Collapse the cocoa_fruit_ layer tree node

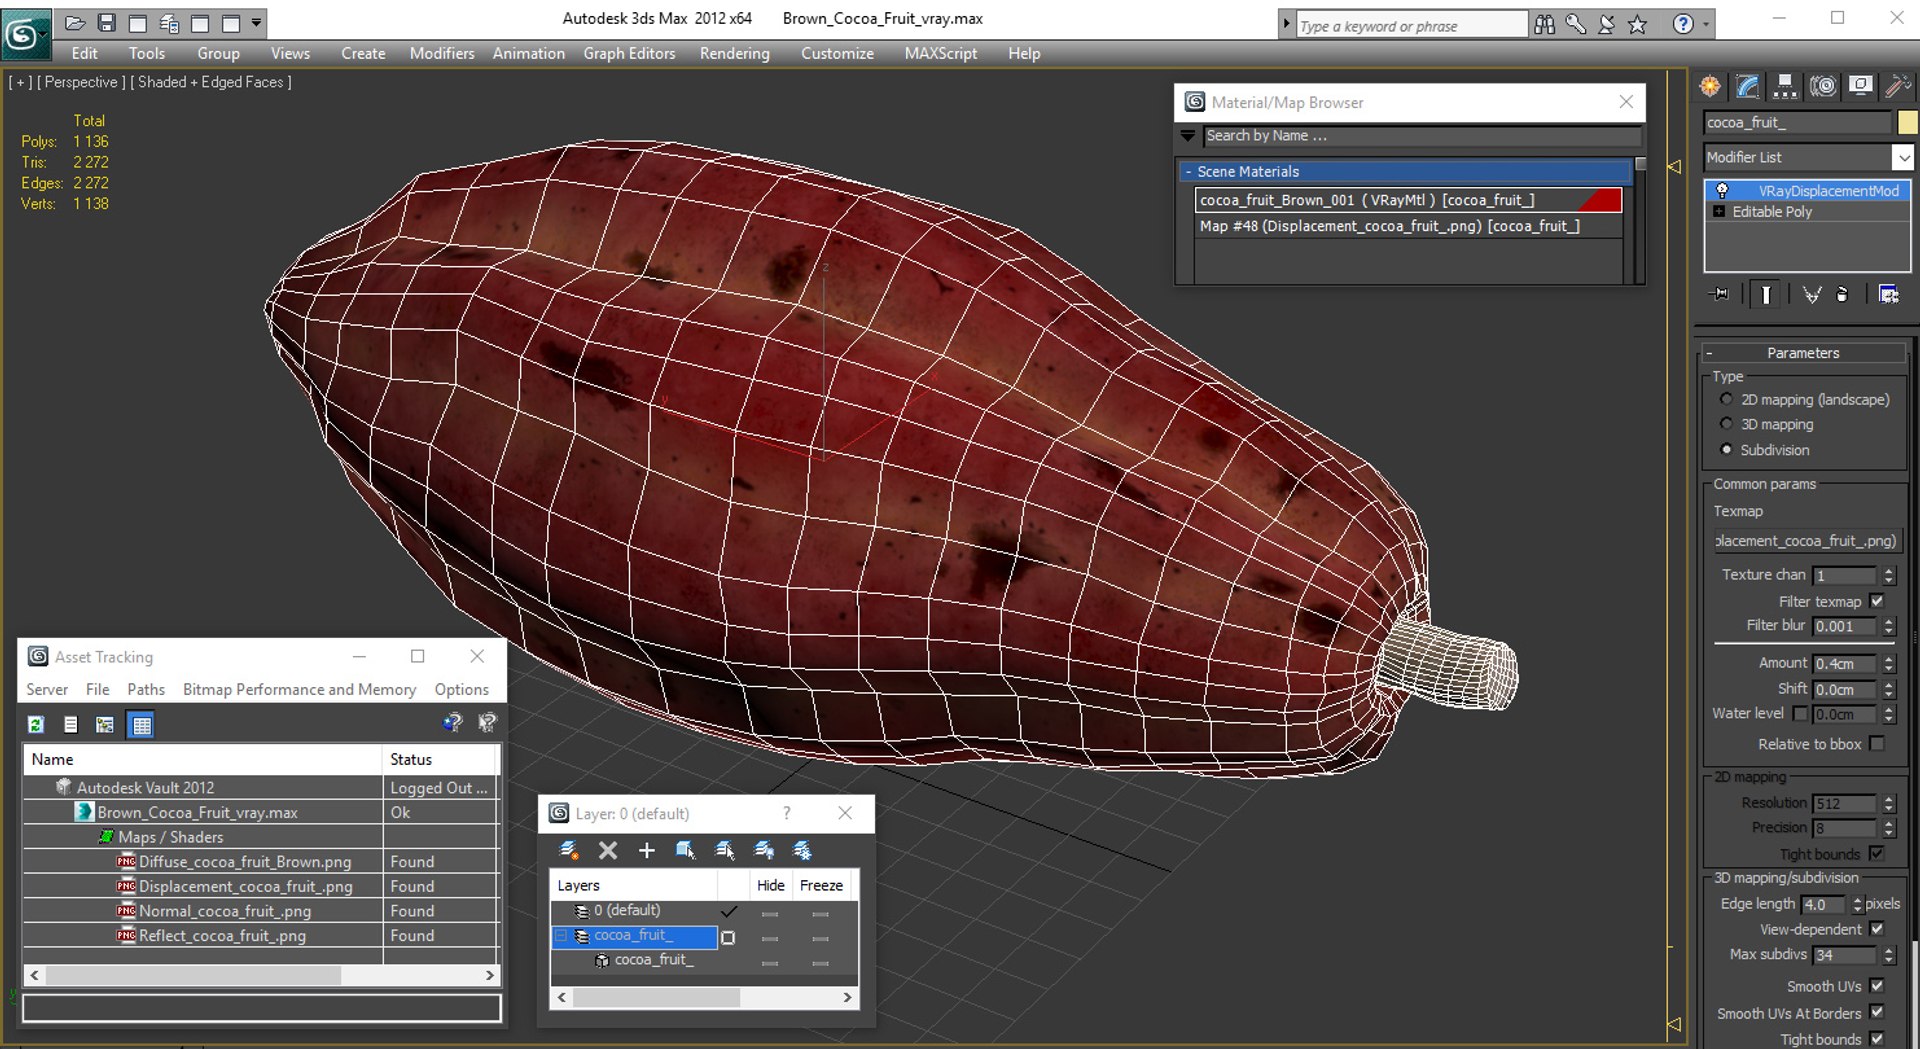561,936
